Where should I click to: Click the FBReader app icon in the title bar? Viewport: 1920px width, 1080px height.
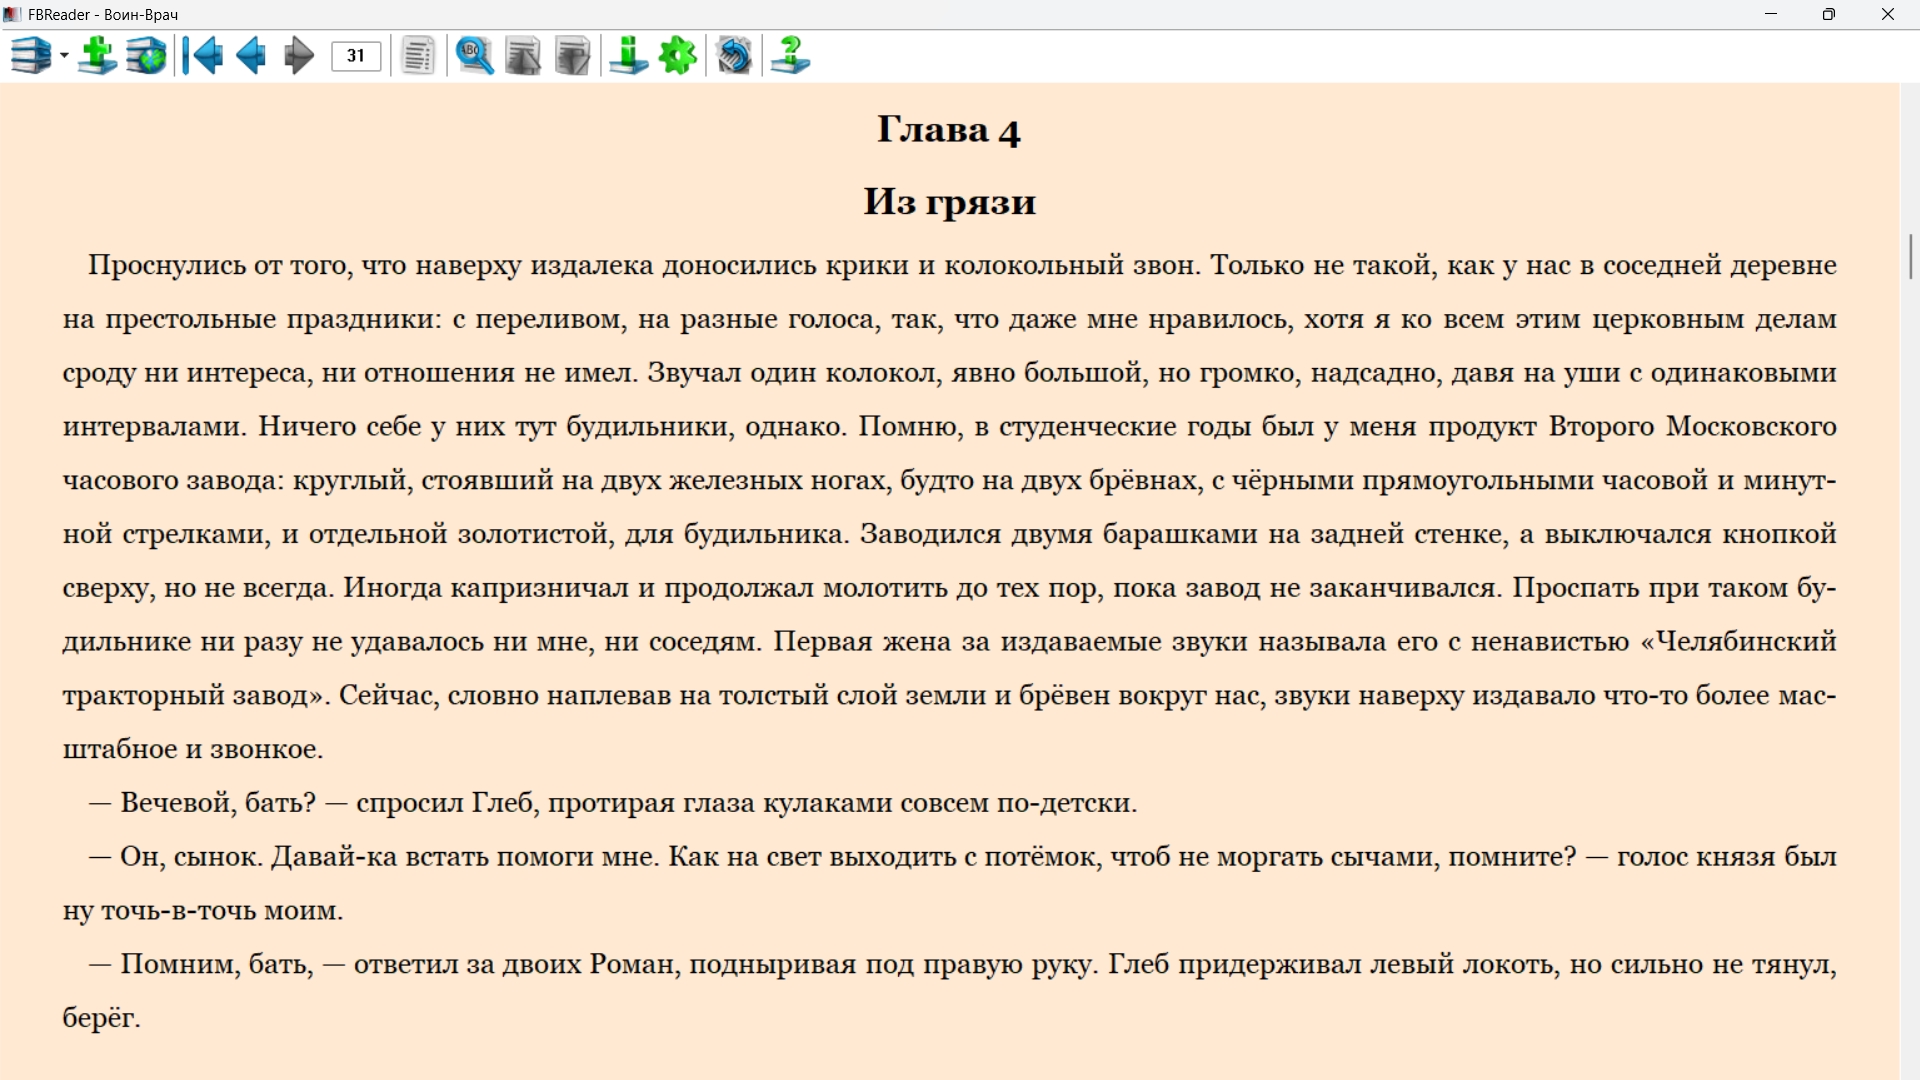(12, 14)
